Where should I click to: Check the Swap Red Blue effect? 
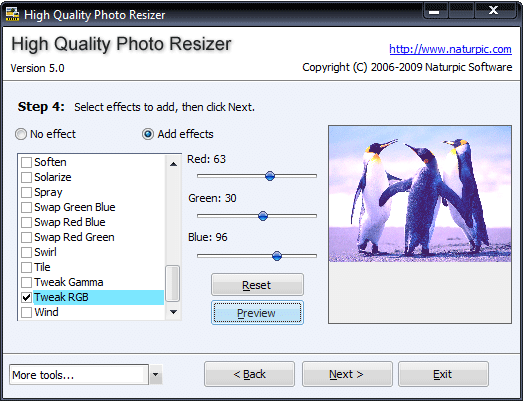pos(26,222)
